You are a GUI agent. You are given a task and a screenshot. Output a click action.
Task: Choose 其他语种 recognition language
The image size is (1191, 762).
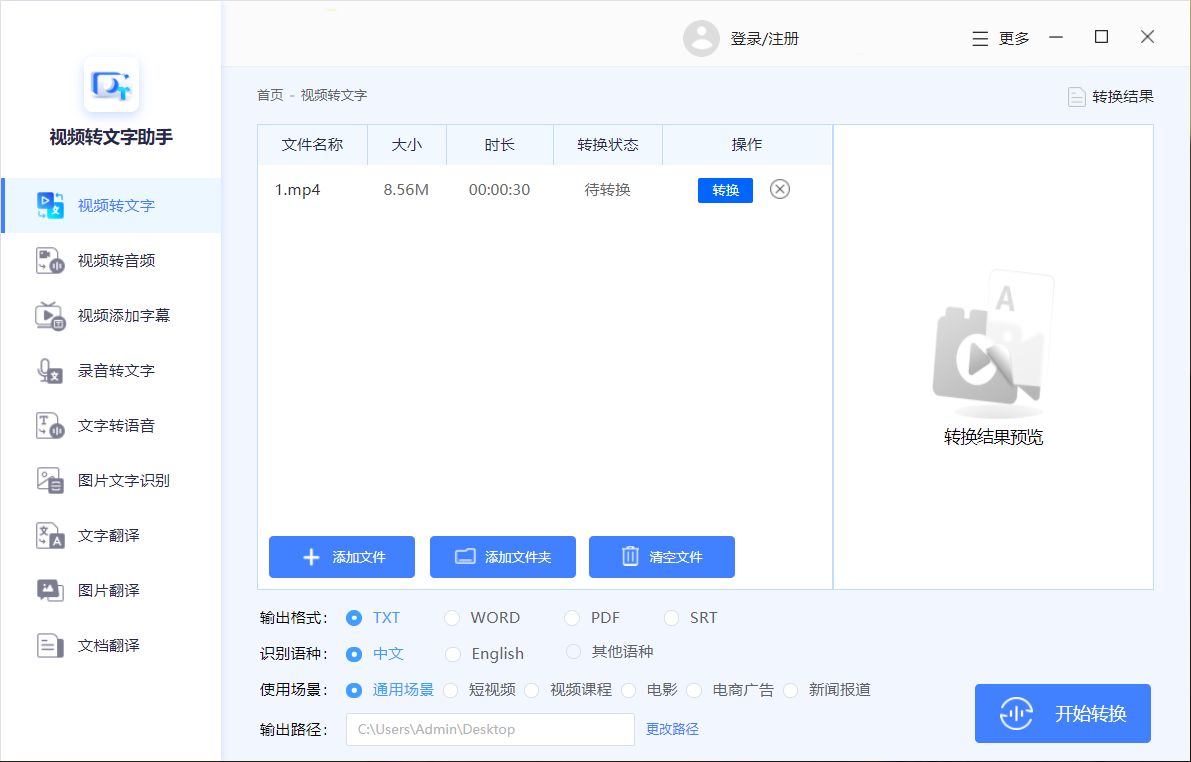pyautogui.click(x=573, y=652)
